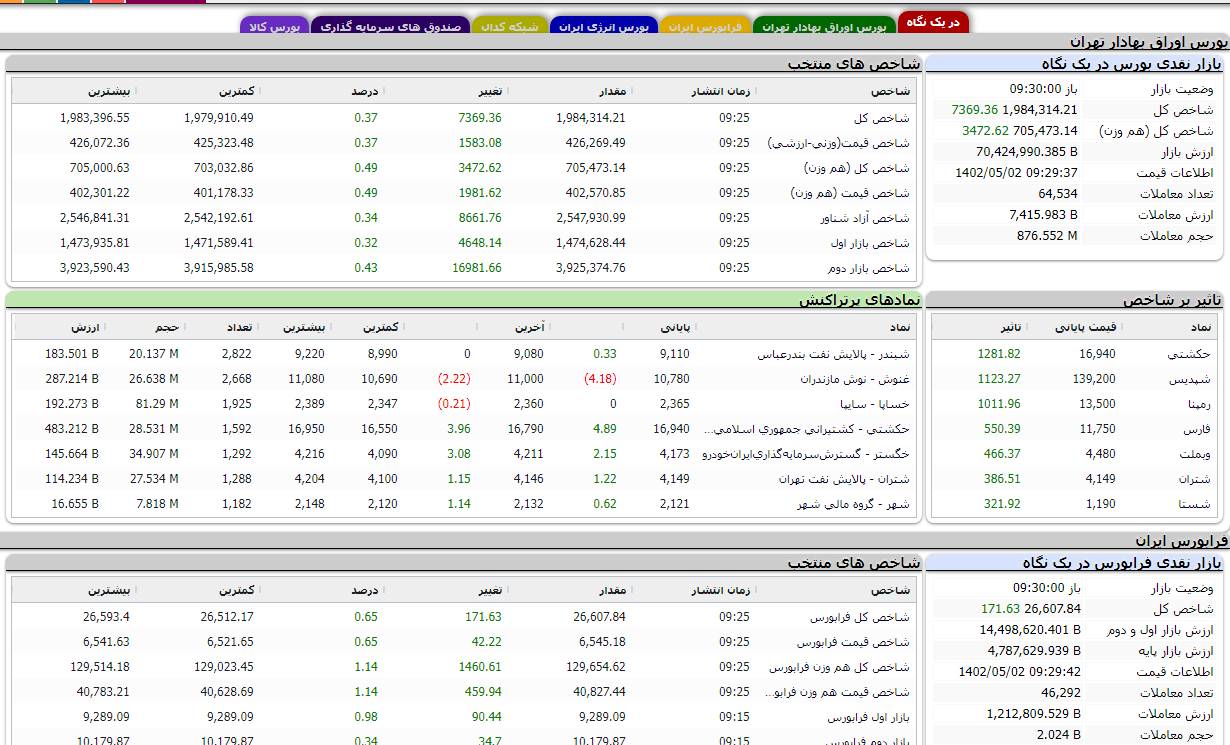Click value 483.212 B in top symbols

pyautogui.click(x=72, y=429)
